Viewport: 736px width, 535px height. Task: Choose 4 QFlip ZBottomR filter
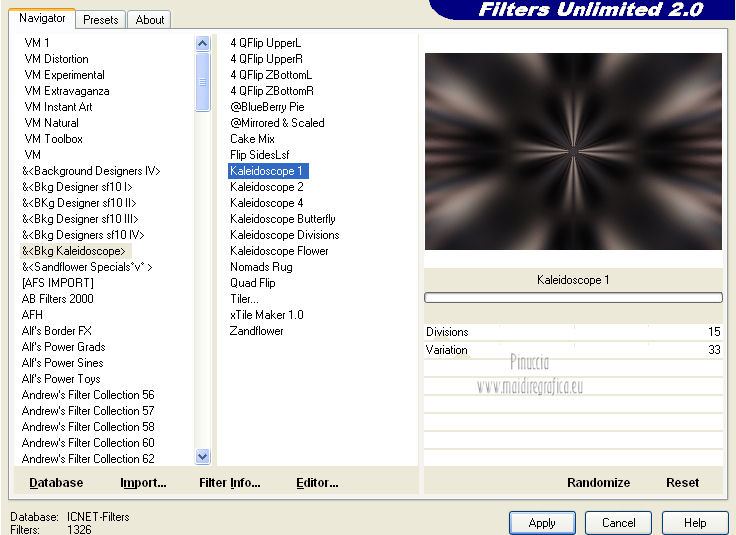click(x=272, y=91)
